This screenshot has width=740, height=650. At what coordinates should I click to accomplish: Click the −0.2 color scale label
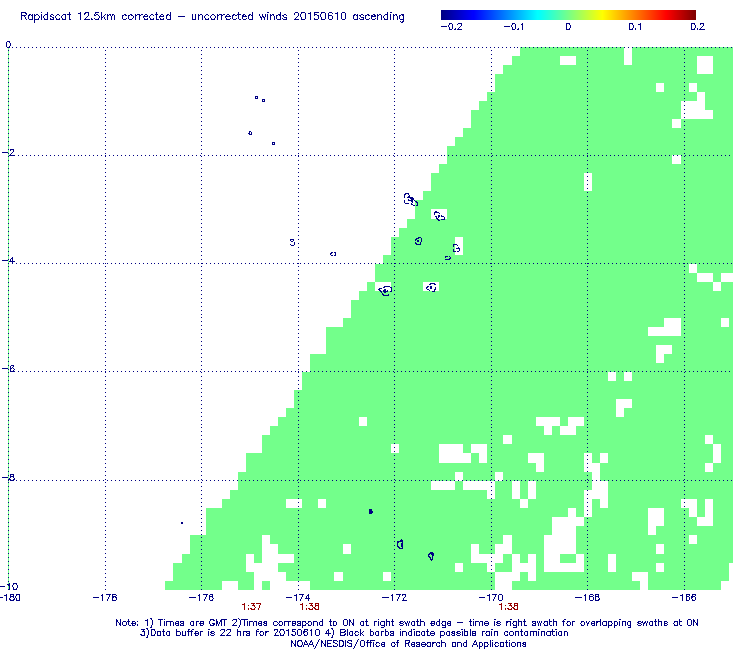pos(452,27)
